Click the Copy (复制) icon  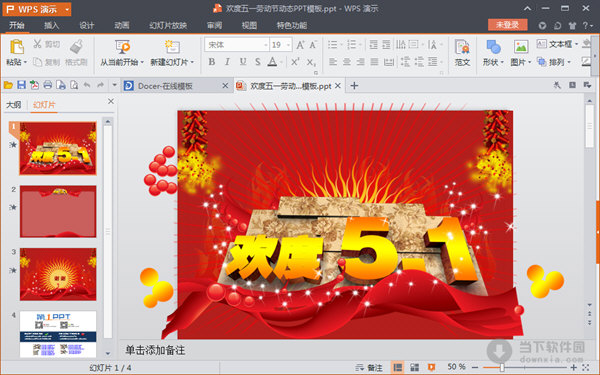(38, 62)
